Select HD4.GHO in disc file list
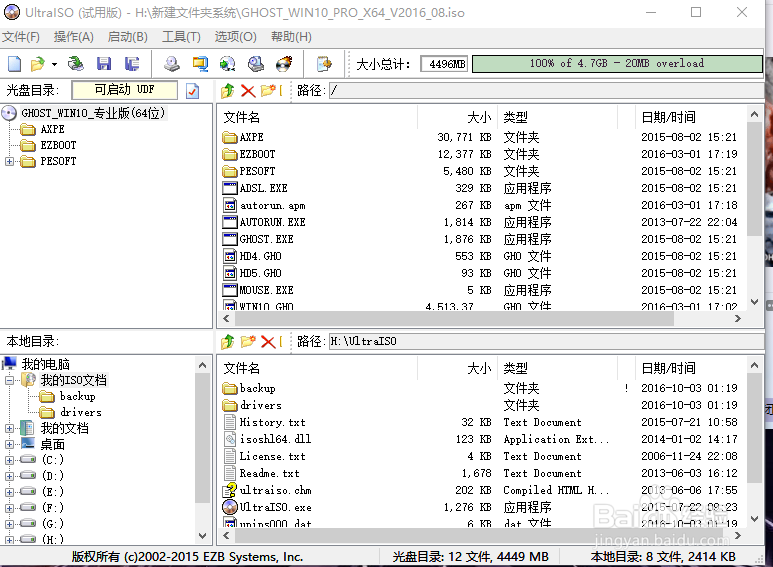The height and width of the screenshot is (567, 773). (x=260, y=256)
